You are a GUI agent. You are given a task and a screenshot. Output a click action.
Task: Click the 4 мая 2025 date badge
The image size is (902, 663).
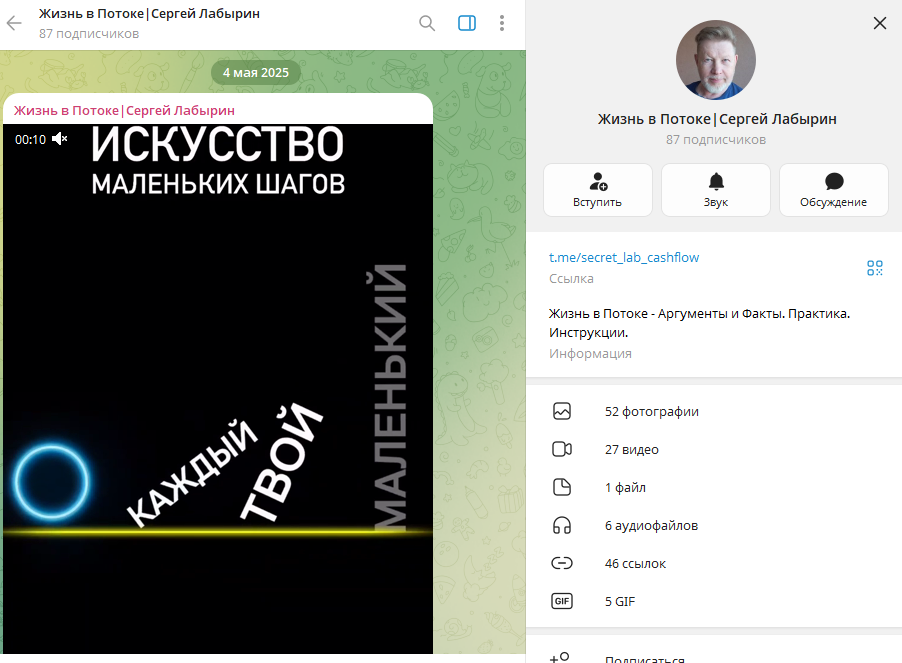click(x=255, y=73)
